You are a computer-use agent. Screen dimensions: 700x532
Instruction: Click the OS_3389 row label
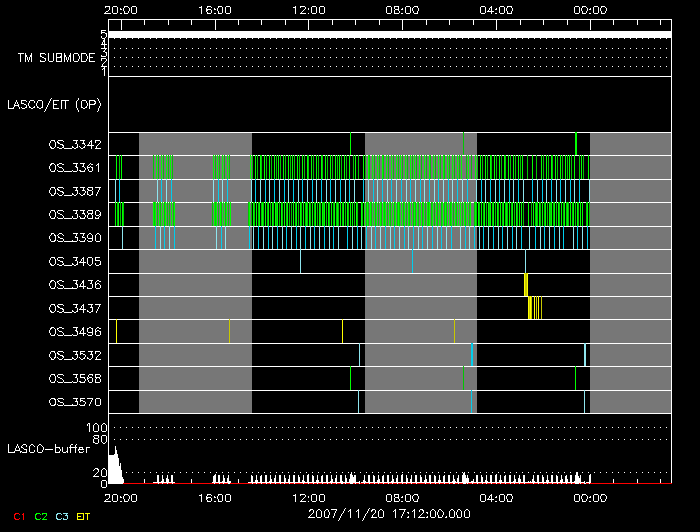pos(74,214)
